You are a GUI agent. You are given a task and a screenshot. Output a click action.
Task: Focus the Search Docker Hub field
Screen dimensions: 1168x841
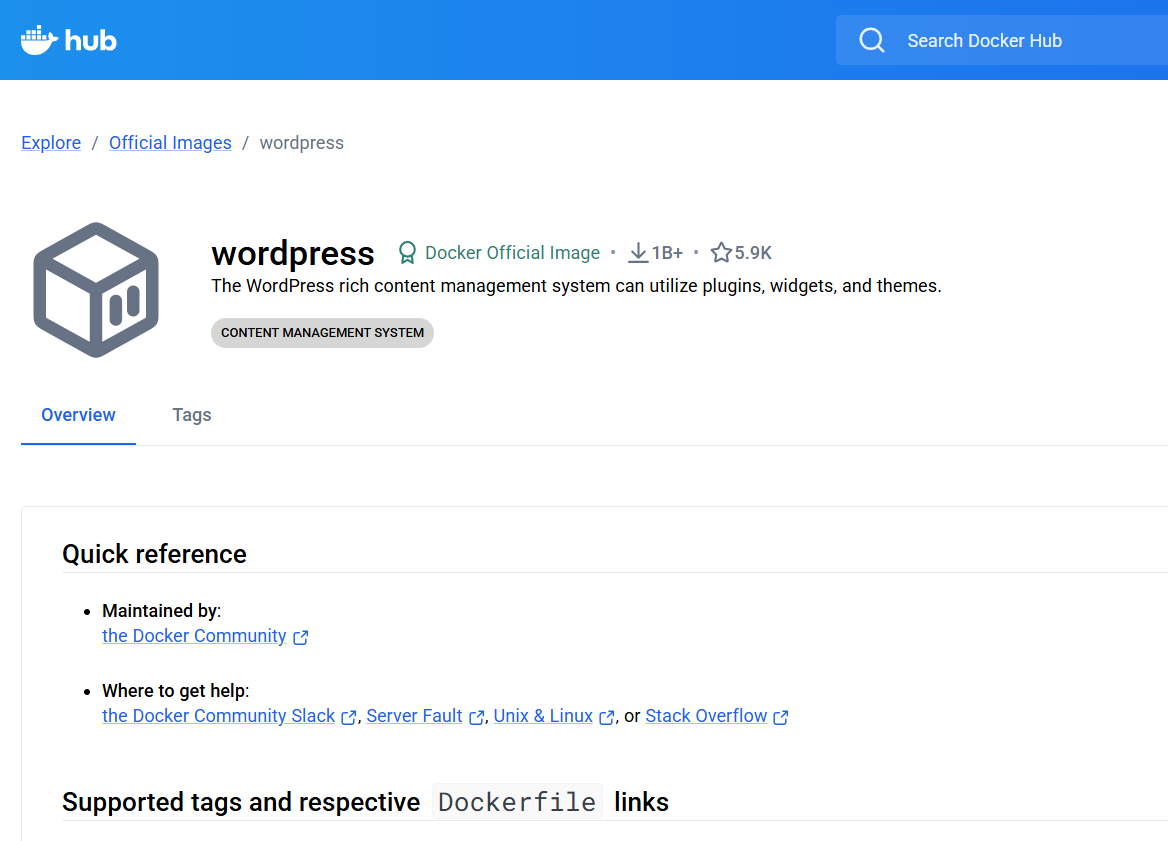1002,40
